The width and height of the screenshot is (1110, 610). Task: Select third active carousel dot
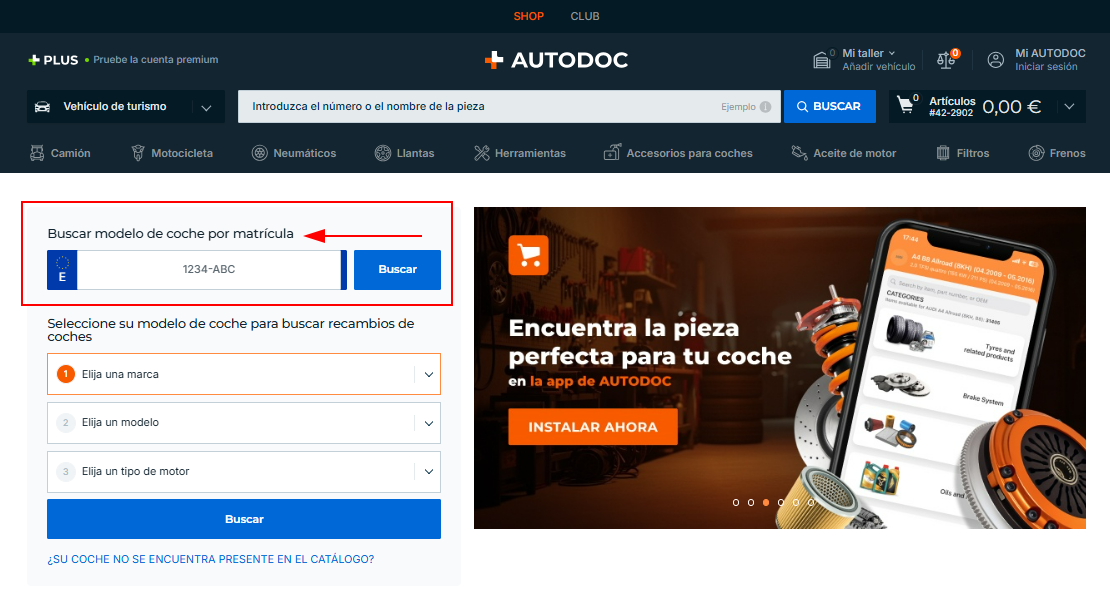click(x=766, y=502)
